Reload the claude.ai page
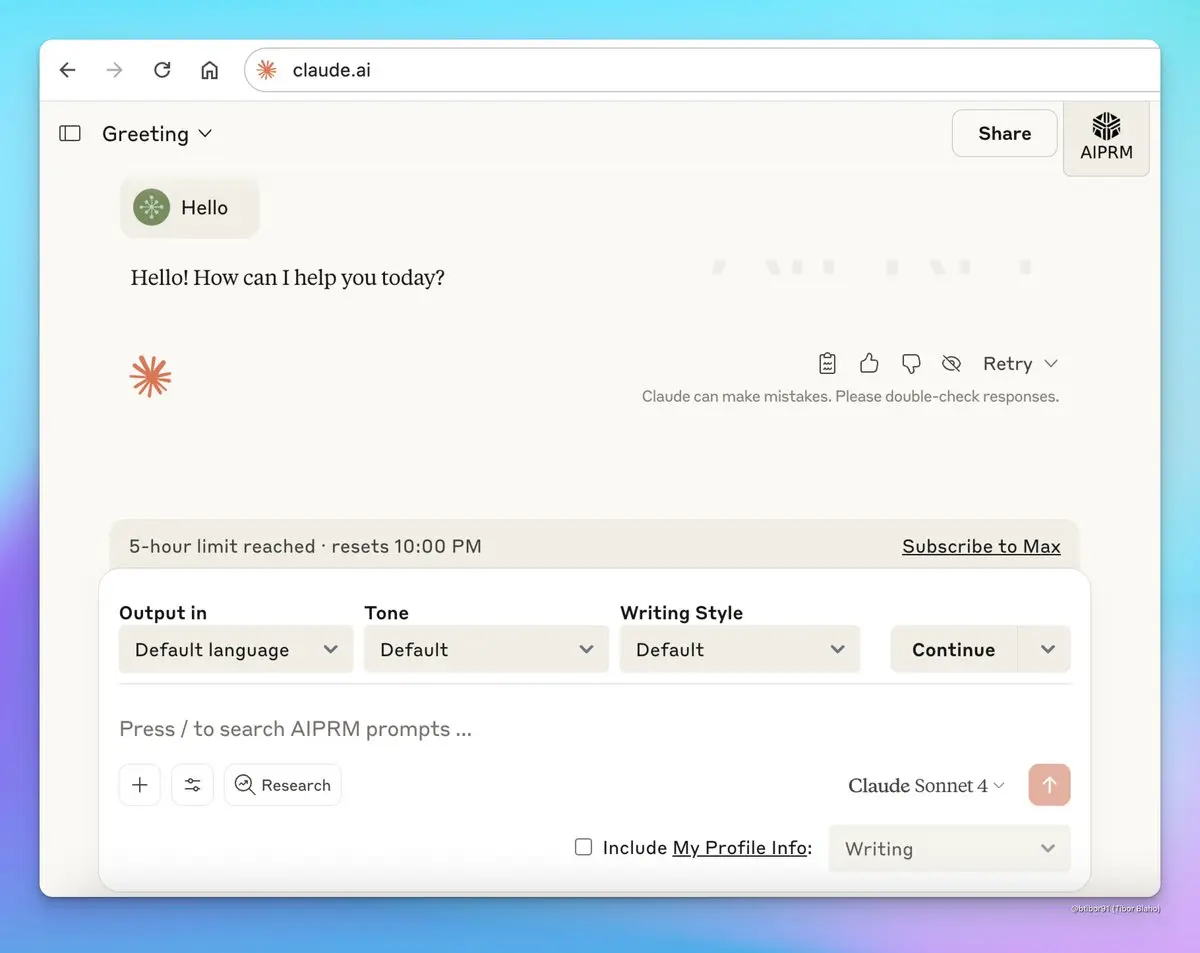Image resolution: width=1200 pixels, height=953 pixels. tap(162, 70)
